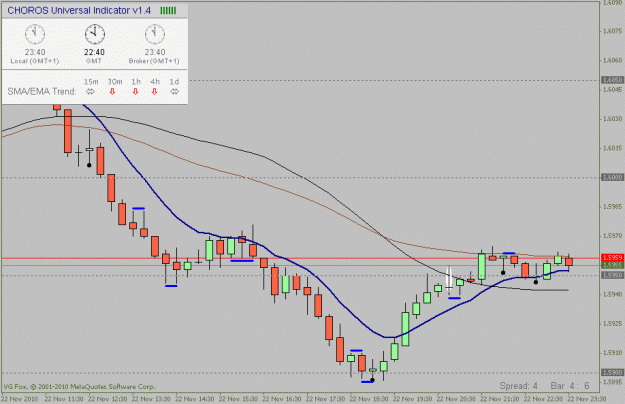Click the Local (GMT+1) label
This screenshot has width=625, height=404.
(35, 61)
